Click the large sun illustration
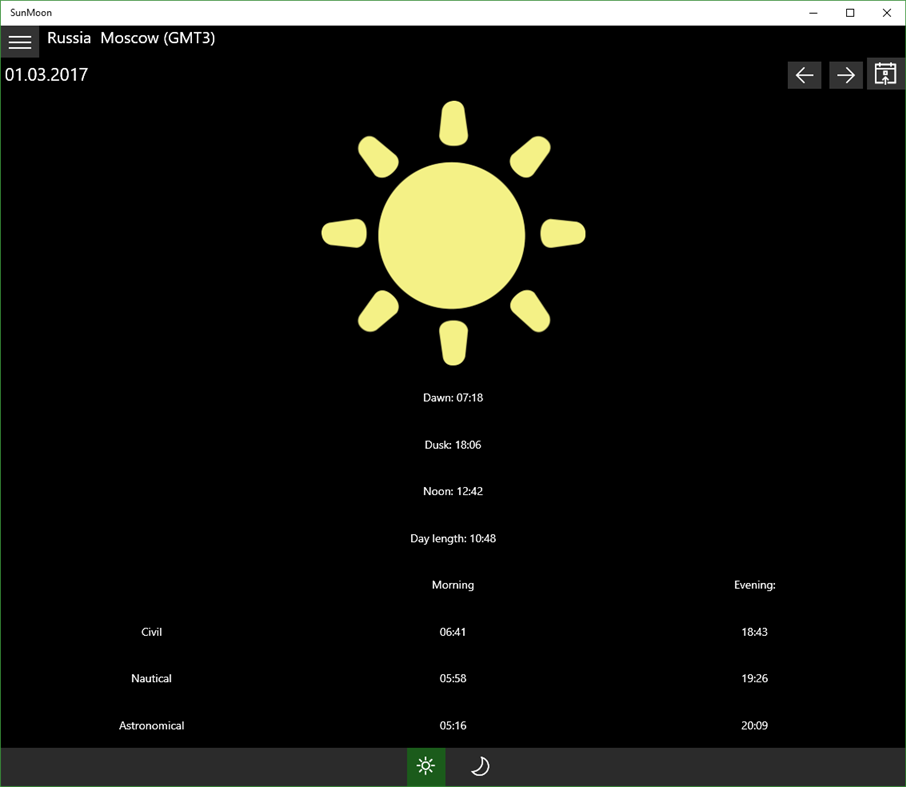Viewport: 906px width, 787px height. 453,233
